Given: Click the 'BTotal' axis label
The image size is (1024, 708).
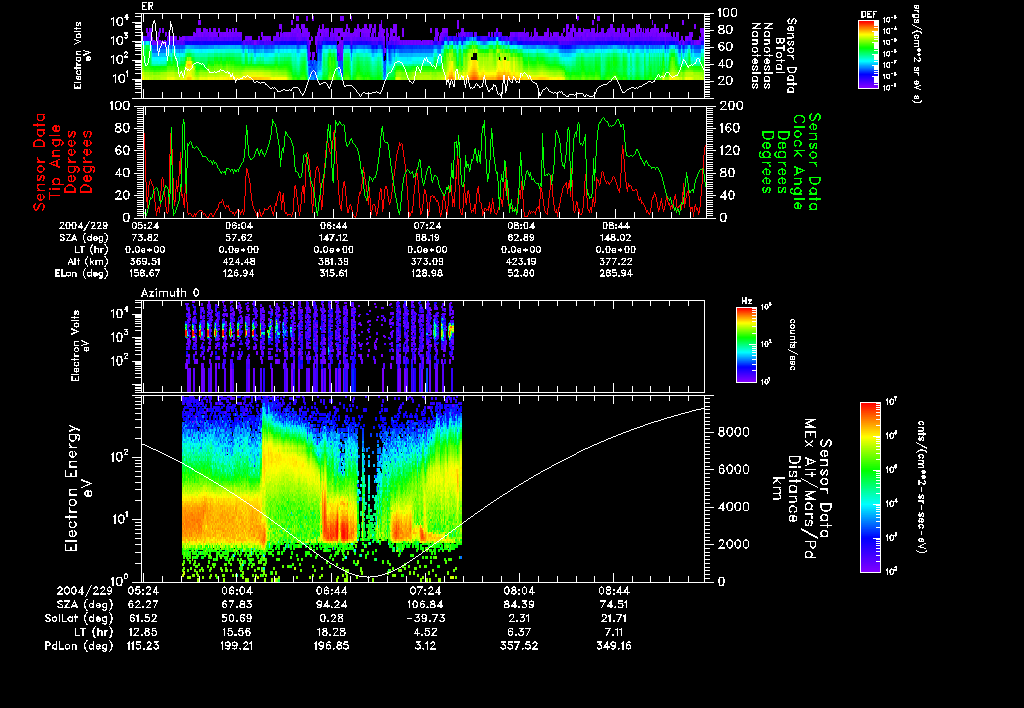Looking at the screenshot, I should (x=780, y=56).
